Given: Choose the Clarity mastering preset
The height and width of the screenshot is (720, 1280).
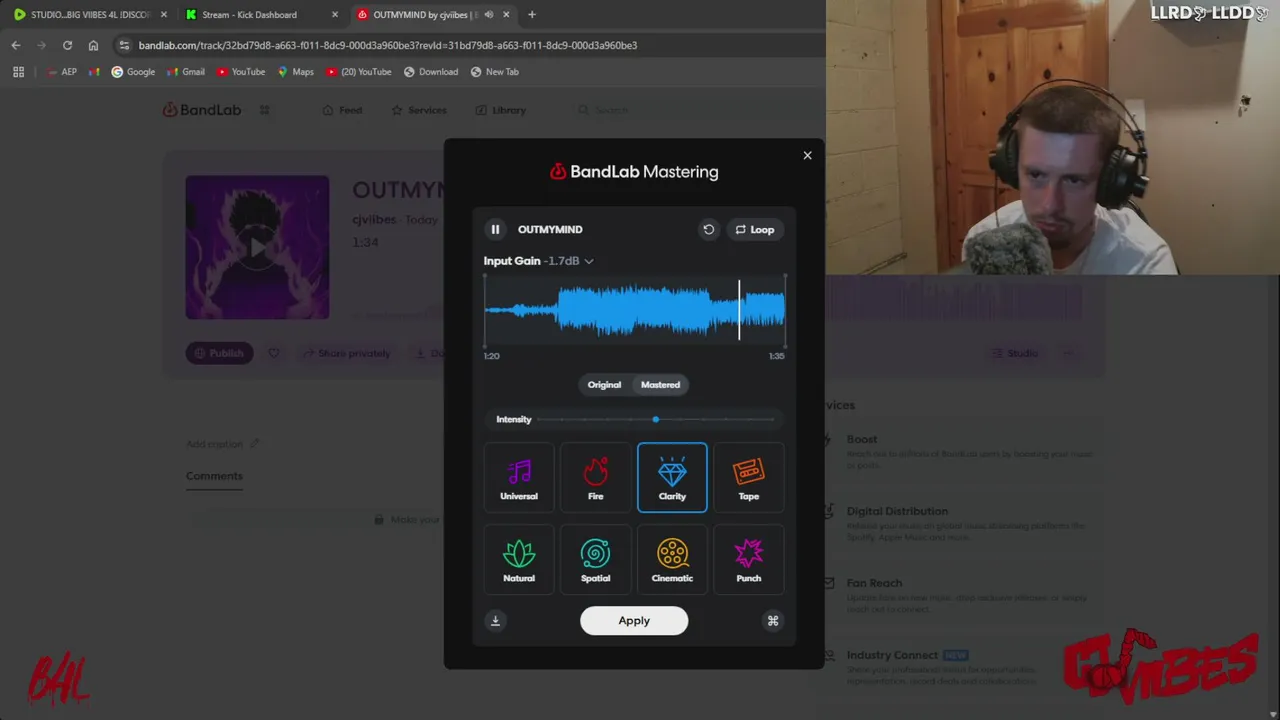Looking at the screenshot, I should pos(672,477).
